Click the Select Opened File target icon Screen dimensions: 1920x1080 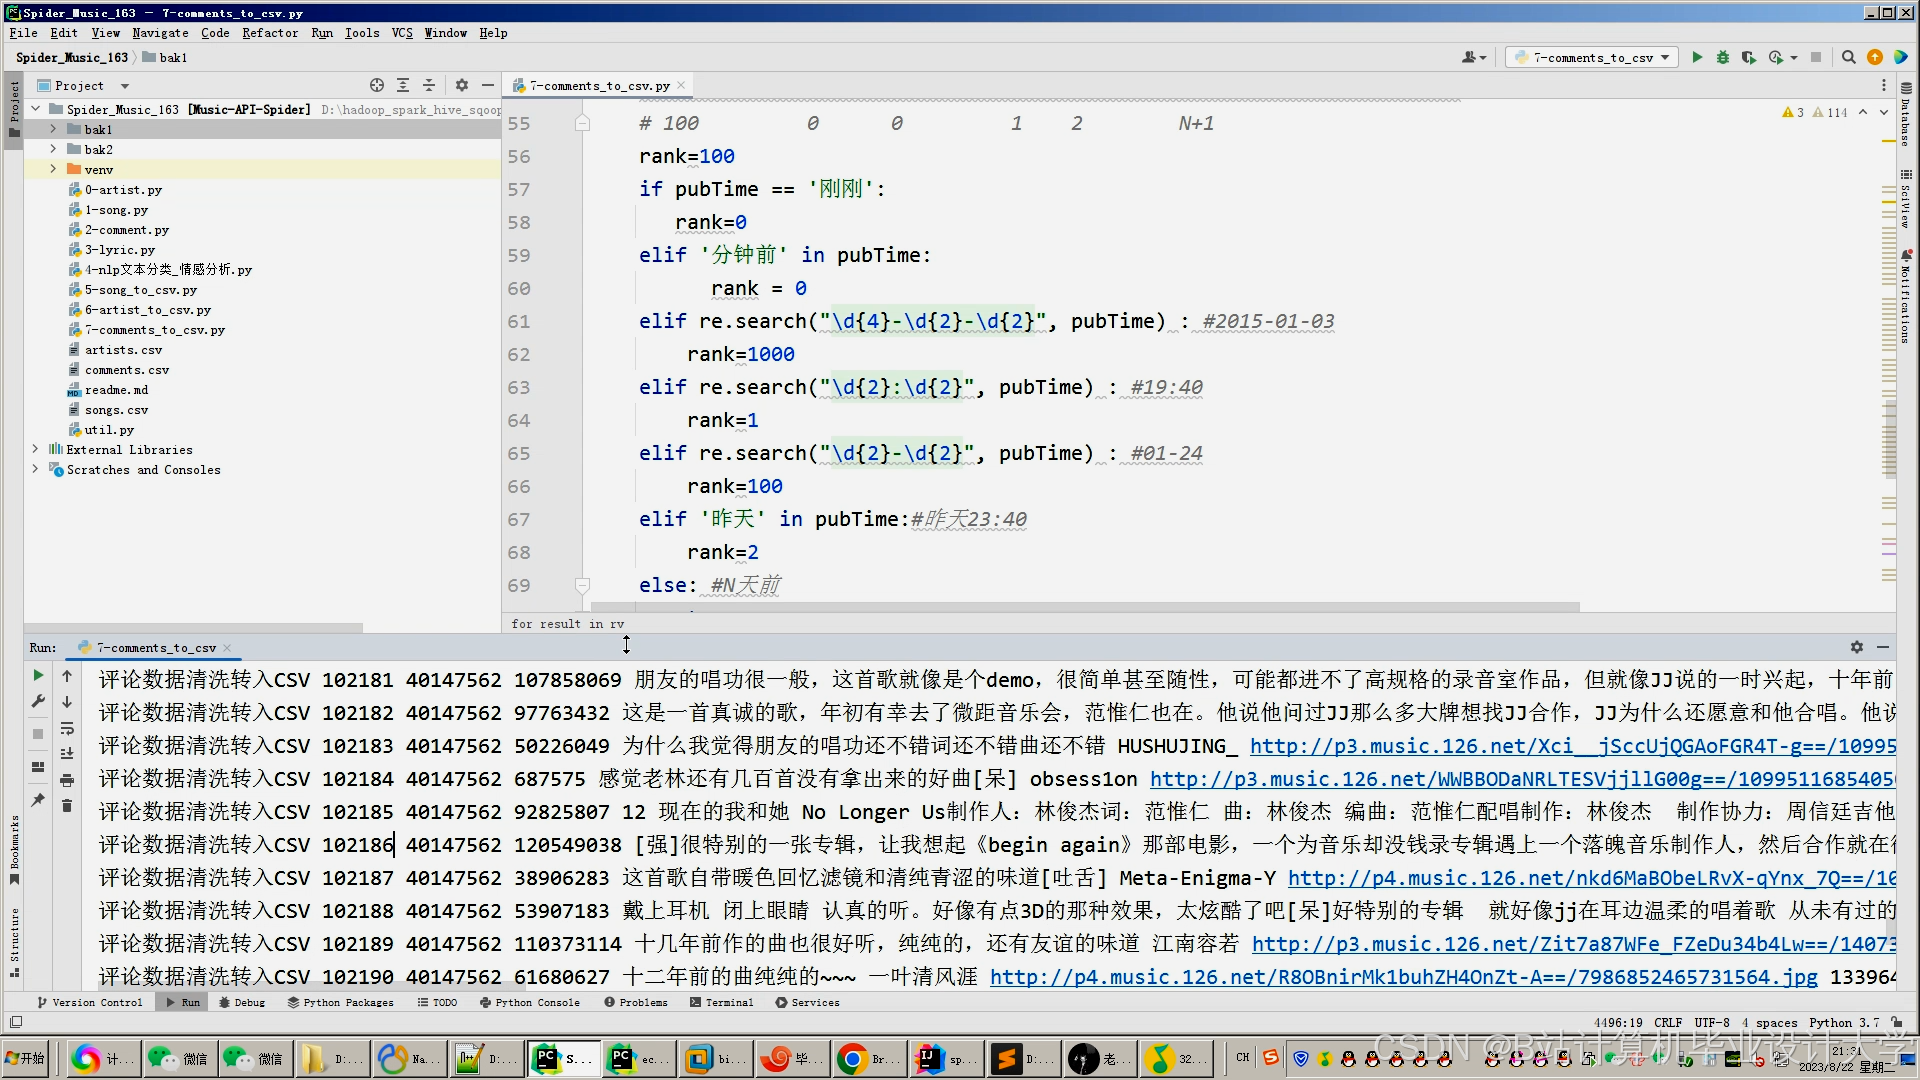point(376,86)
